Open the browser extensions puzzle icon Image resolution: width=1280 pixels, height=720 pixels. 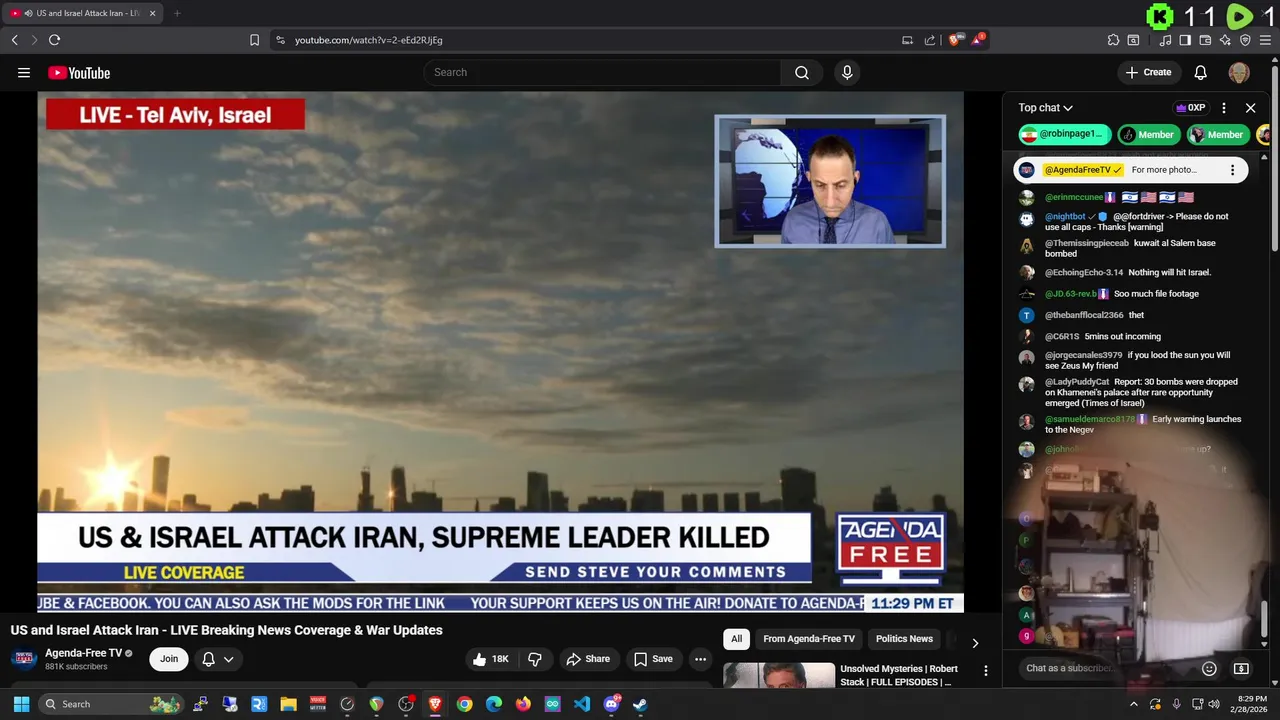click(x=1113, y=40)
